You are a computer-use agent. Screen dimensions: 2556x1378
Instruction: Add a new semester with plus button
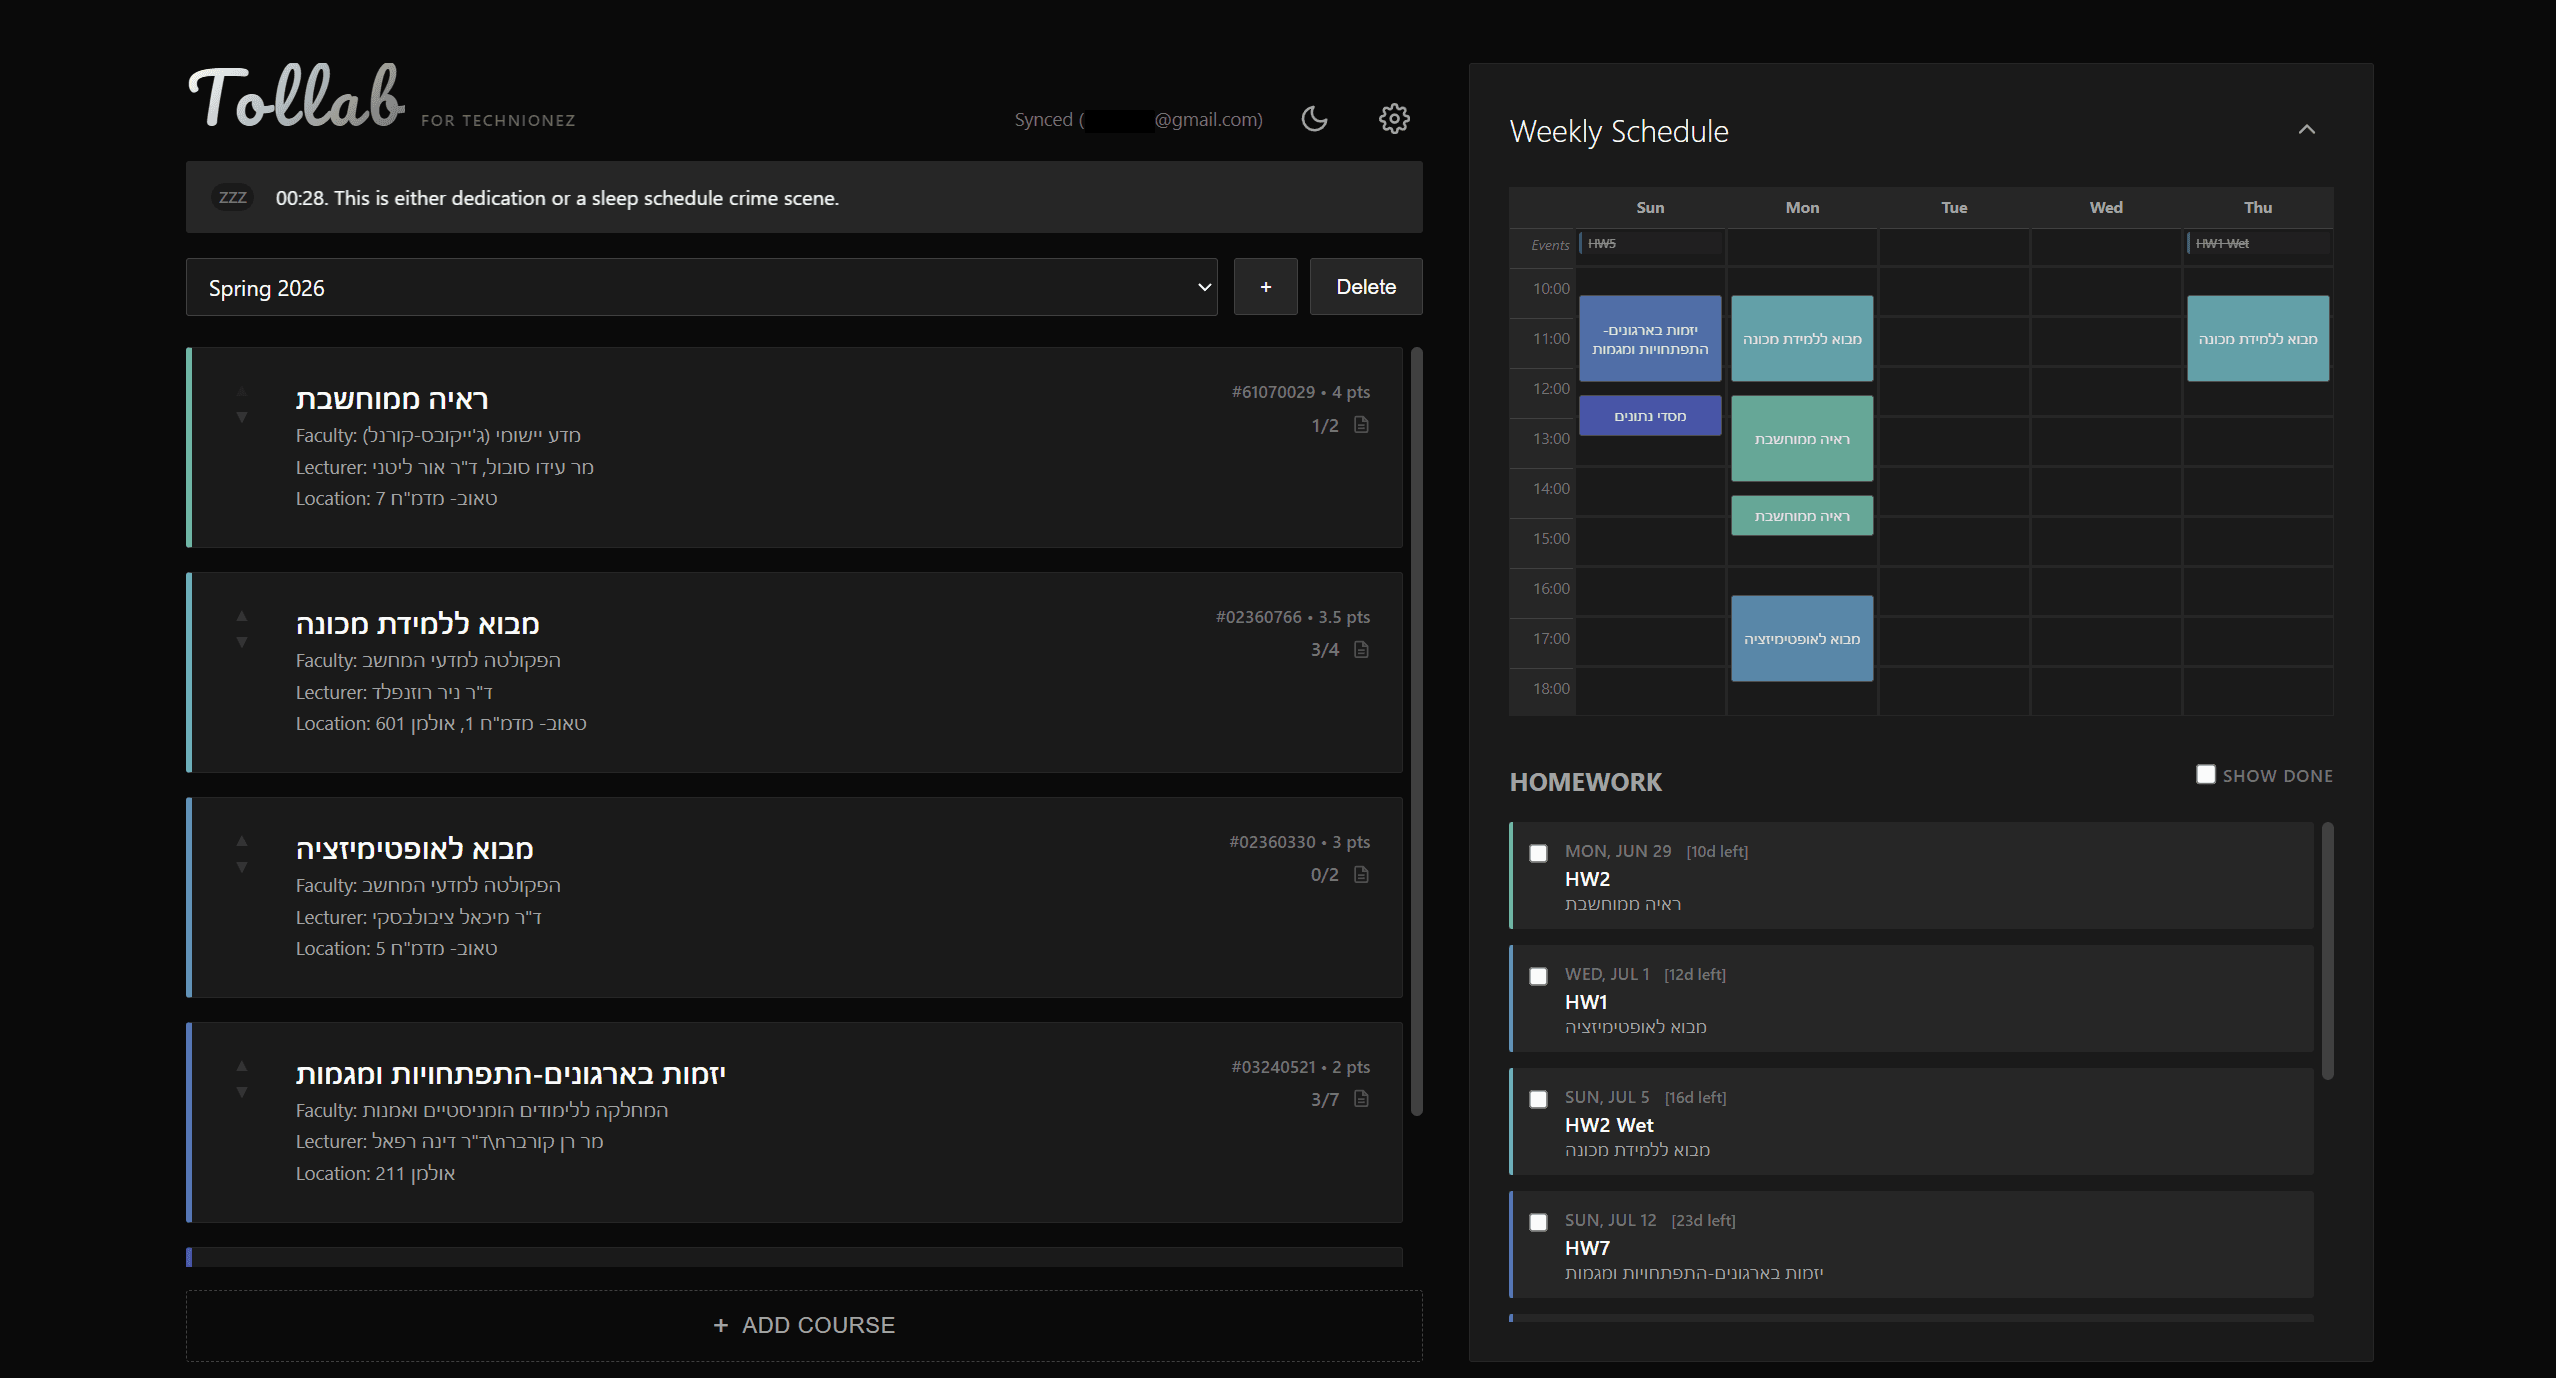point(1266,287)
